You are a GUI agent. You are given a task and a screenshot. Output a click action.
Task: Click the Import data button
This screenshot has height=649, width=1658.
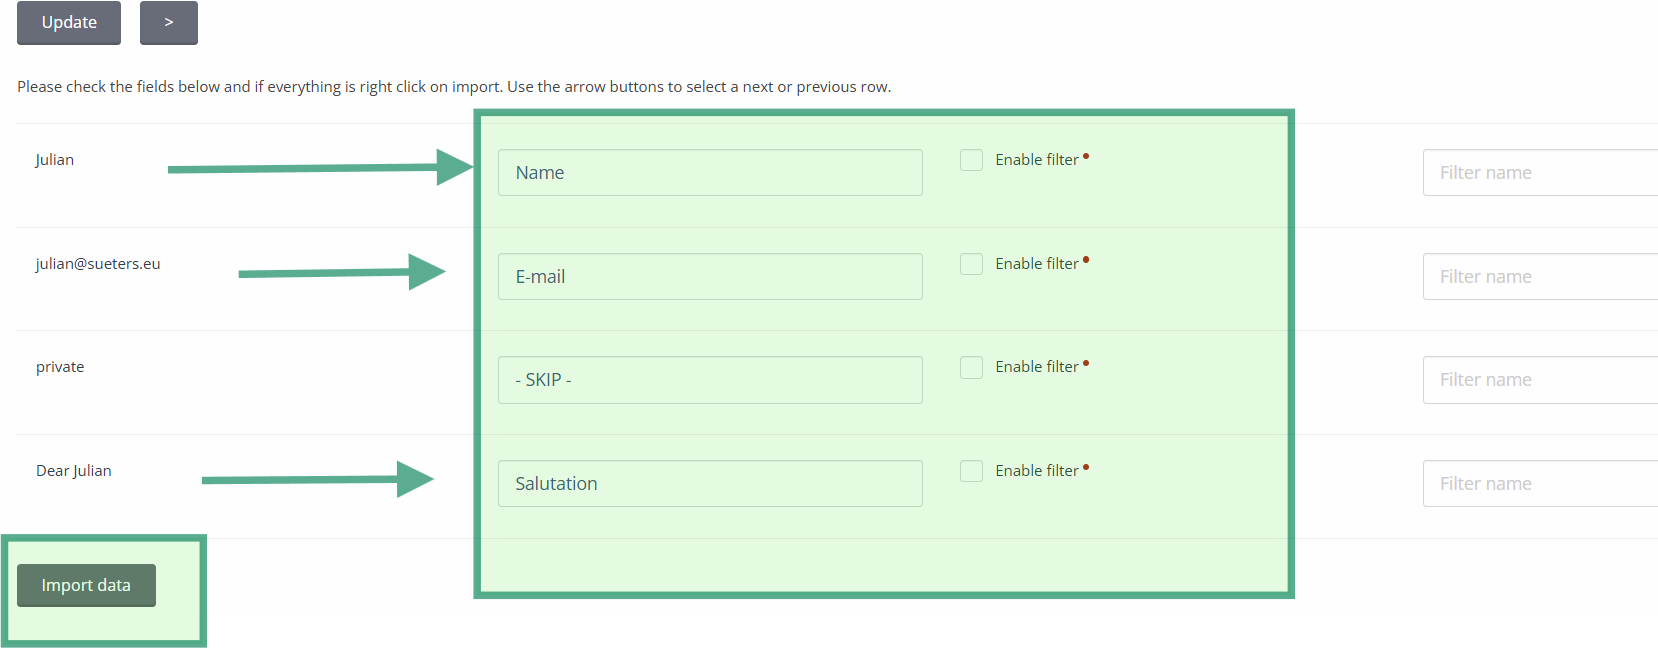tap(86, 585)
